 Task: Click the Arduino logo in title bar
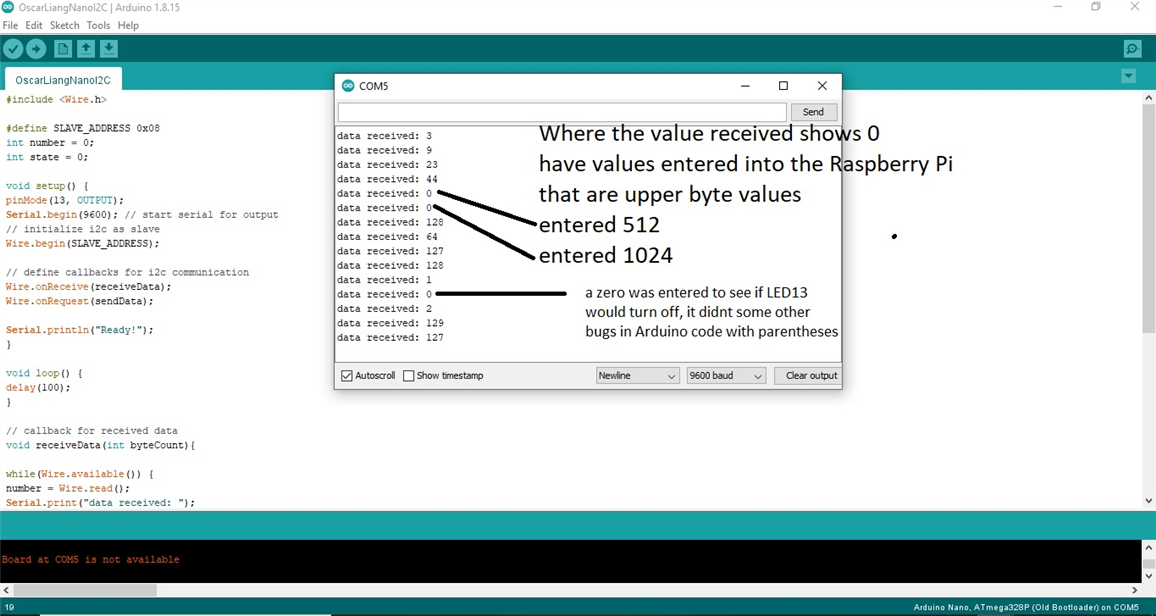8,7
